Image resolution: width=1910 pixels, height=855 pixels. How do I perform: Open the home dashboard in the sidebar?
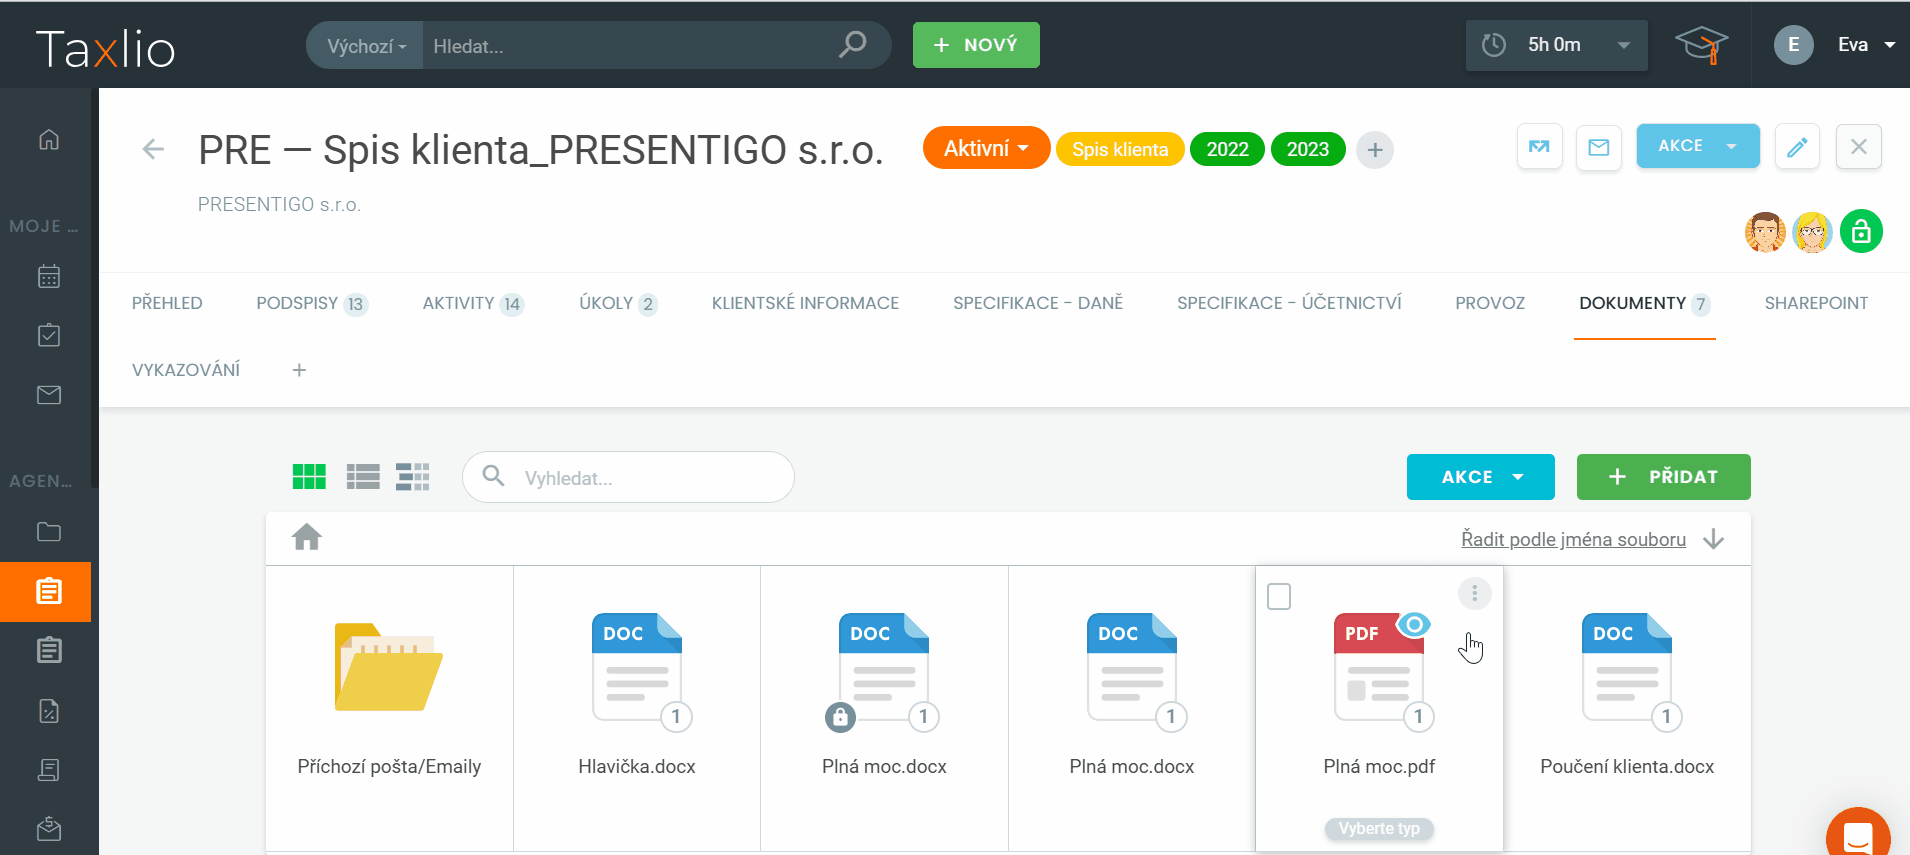pos(49,139)
